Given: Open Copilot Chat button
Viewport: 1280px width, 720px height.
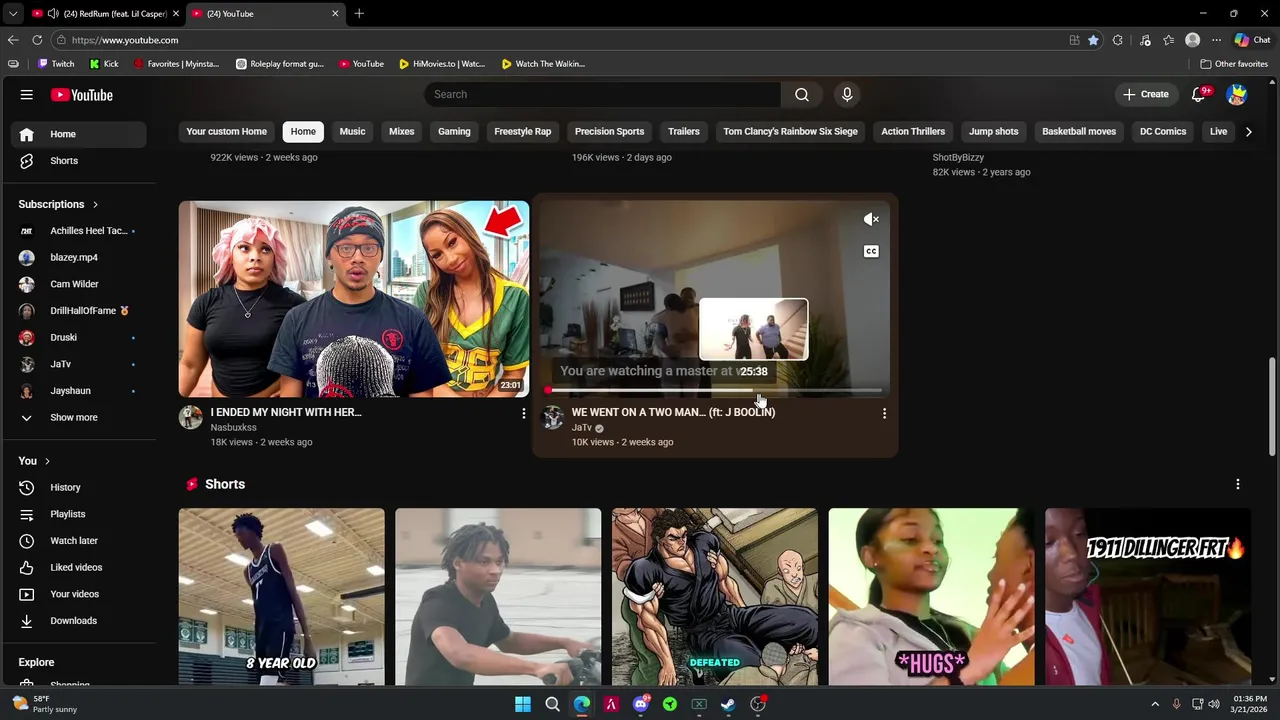Looking at the screenshot, I should click(x=1252, y=40).
